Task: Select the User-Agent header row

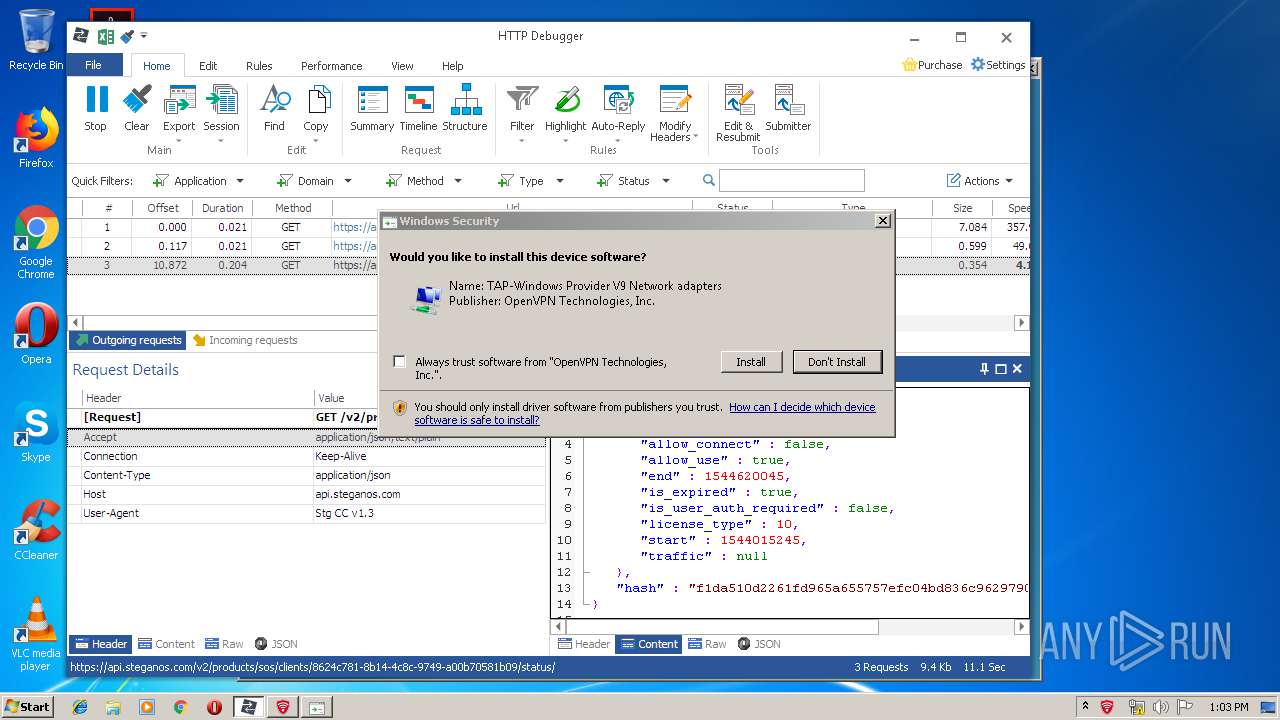Action: click(x=307, y=513)
